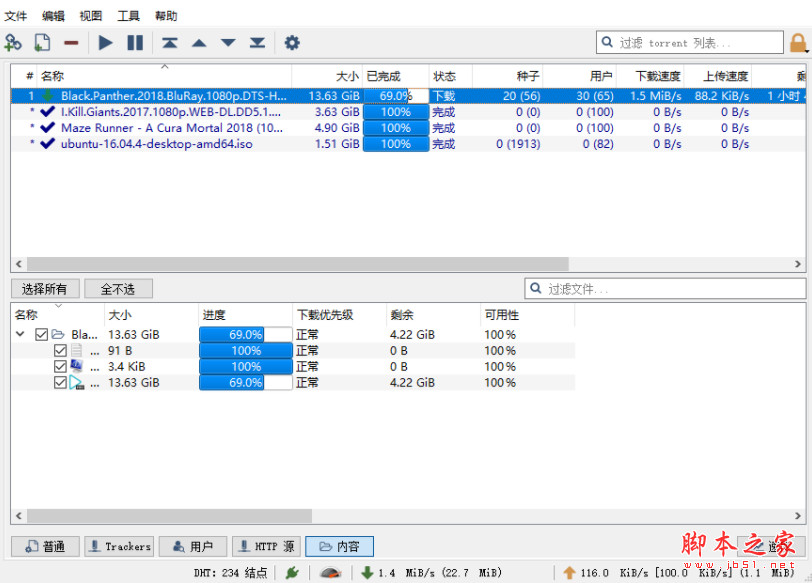The image size is (812, 583).
Task: Click DHT: 234 结点 status text
Action: [x=230, y=573]
